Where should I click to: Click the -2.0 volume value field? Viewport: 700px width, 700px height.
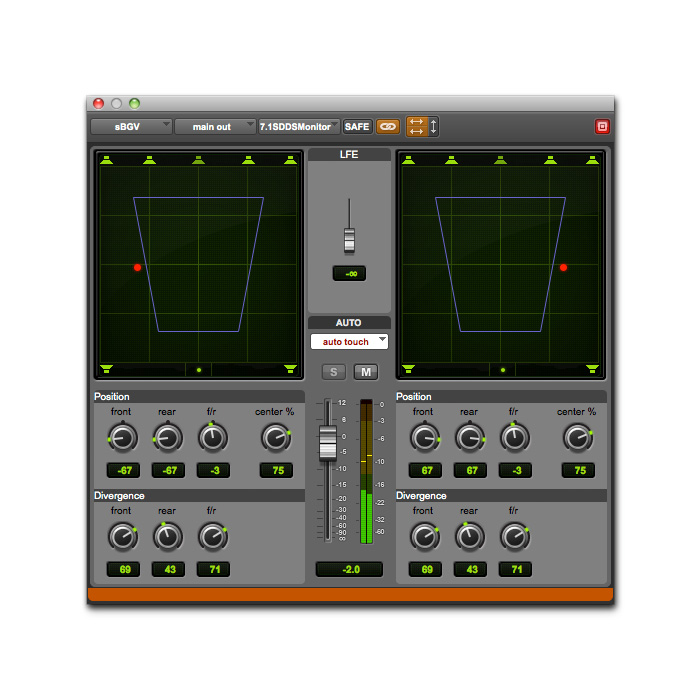tap(349, 569)
